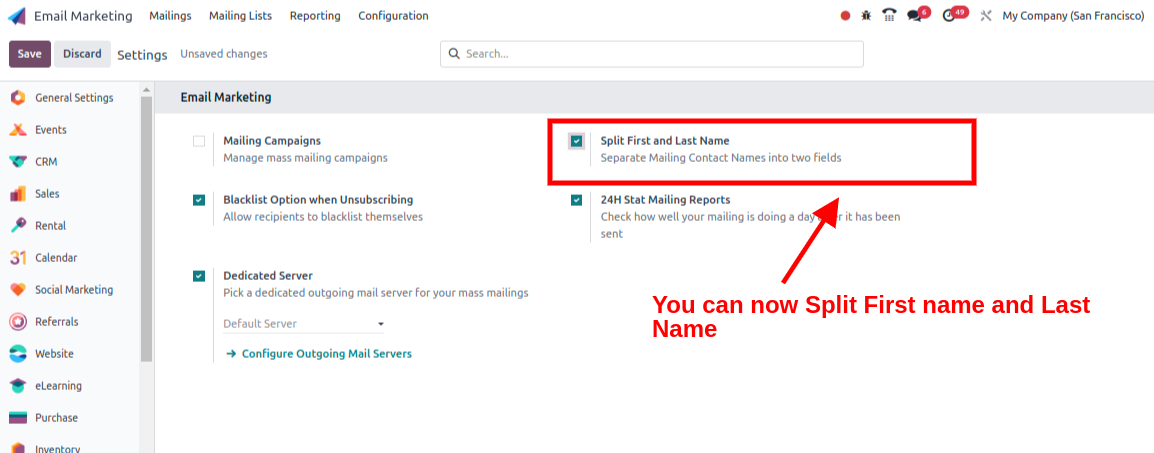1154x453 pixels.
Task: Select Website icon in sidebar
Action: coord(18,354)
